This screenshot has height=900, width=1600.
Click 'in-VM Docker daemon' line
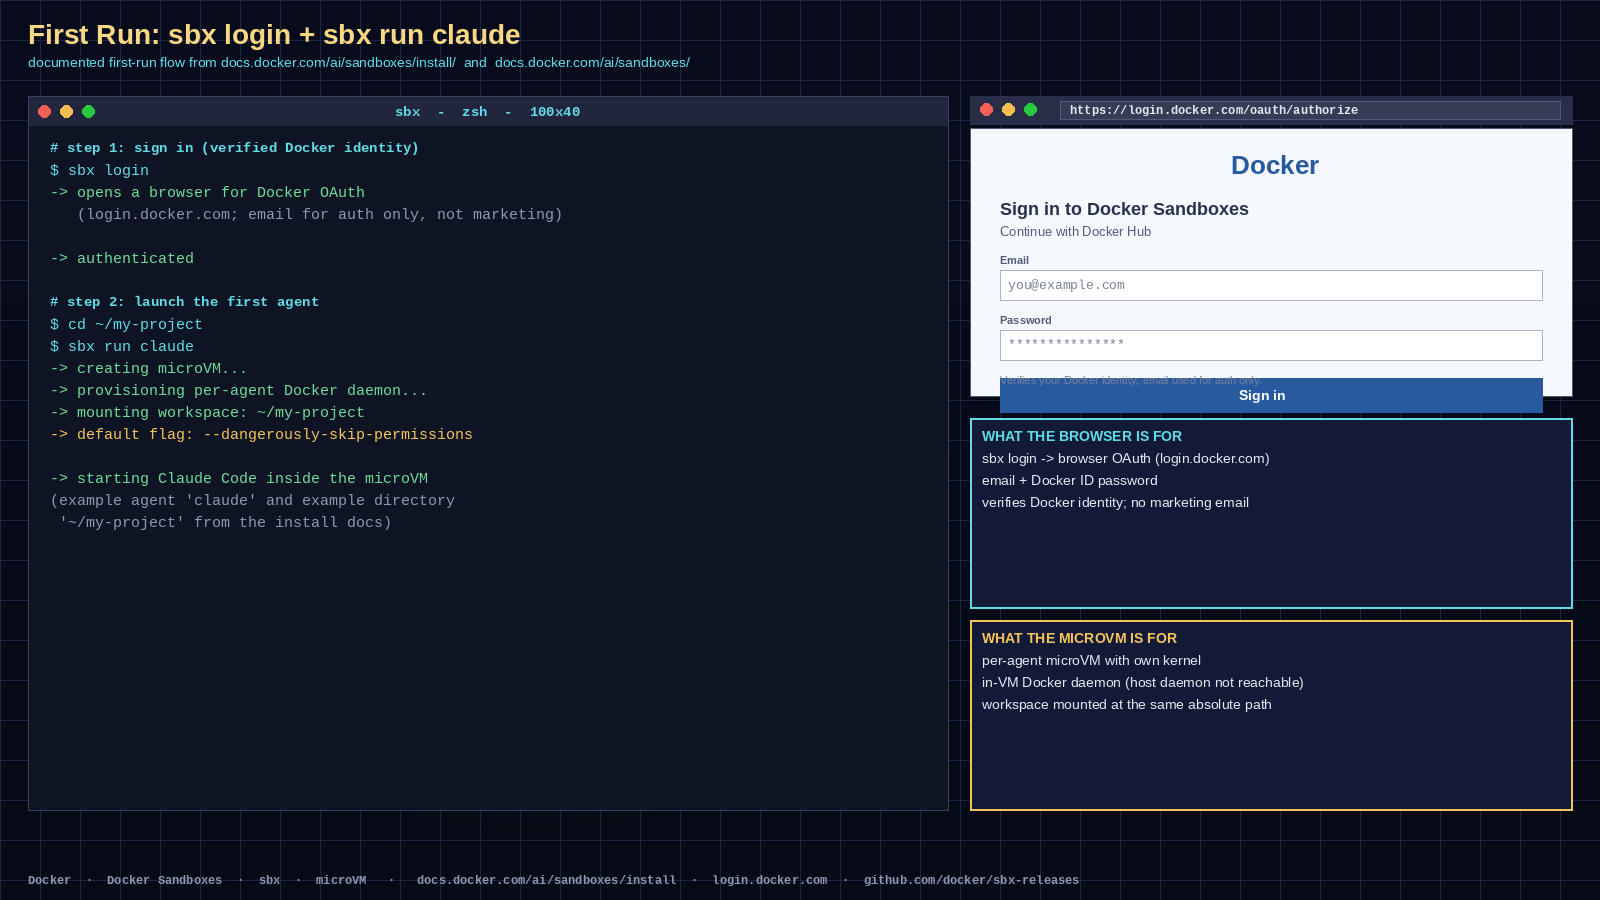point(1143,682)
